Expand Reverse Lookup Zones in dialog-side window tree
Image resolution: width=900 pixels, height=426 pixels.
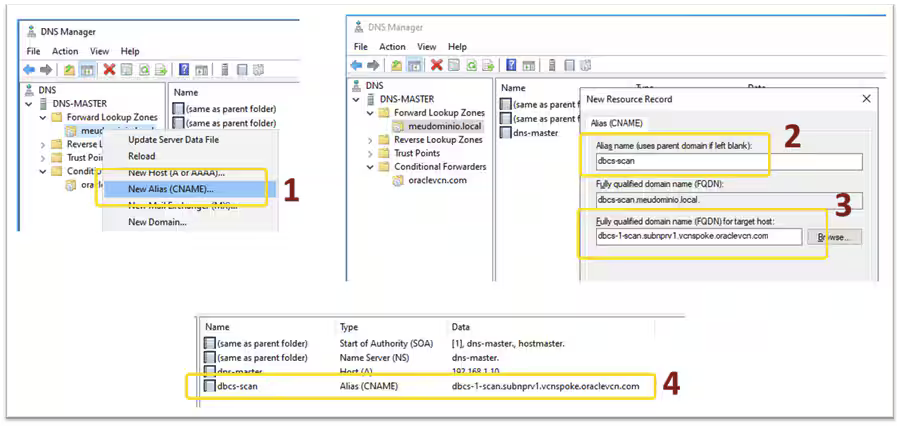pos(370,140)
